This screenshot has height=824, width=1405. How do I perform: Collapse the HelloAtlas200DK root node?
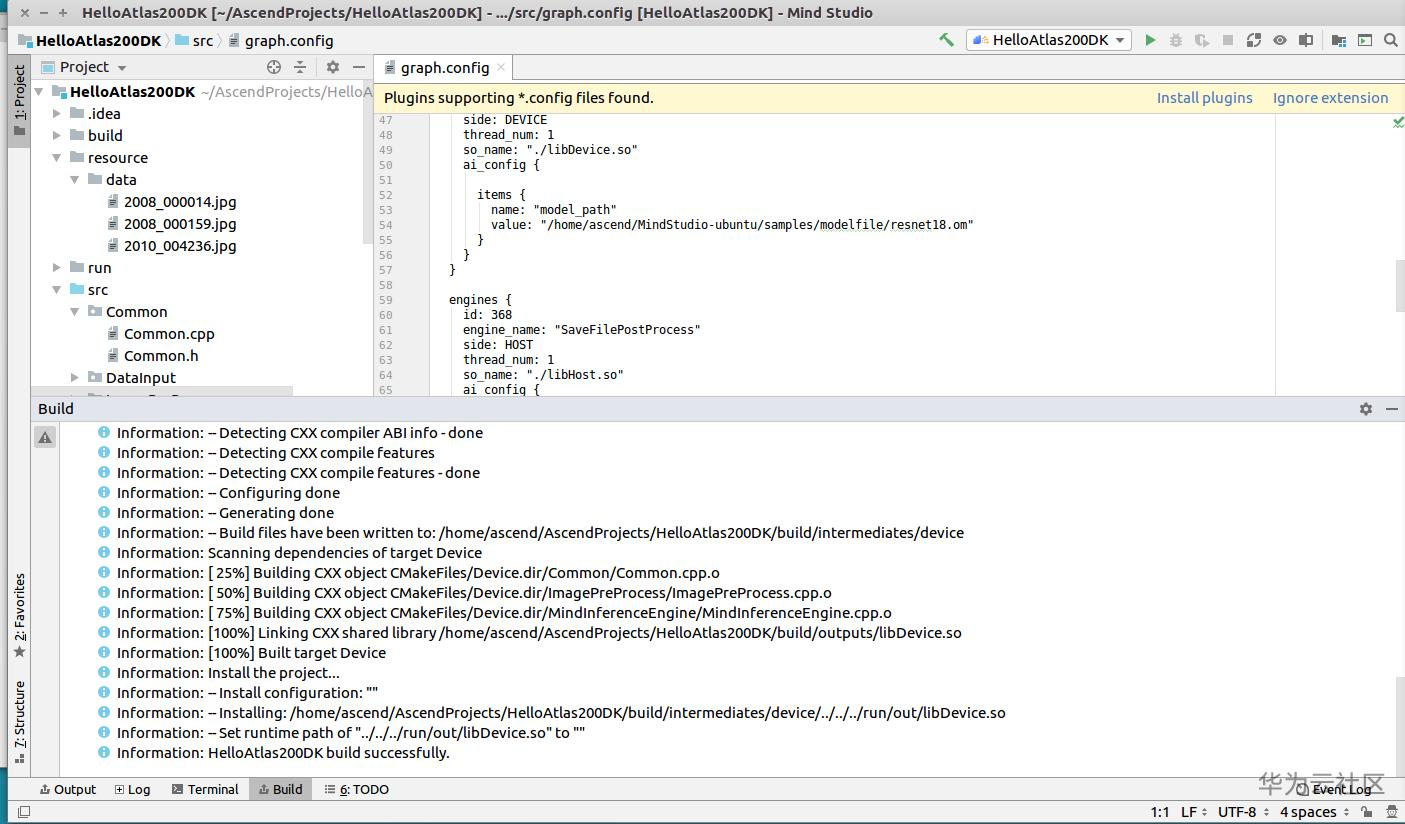[39, 92]
